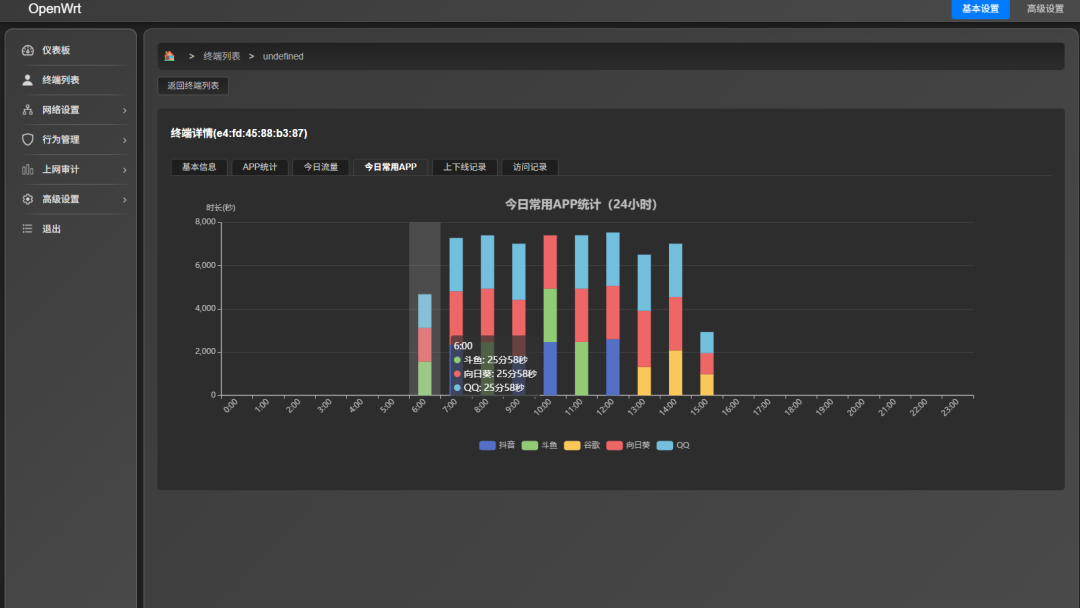Click the home icon in breadcrumb
The image size is (1080, 608).
(169, 56)
